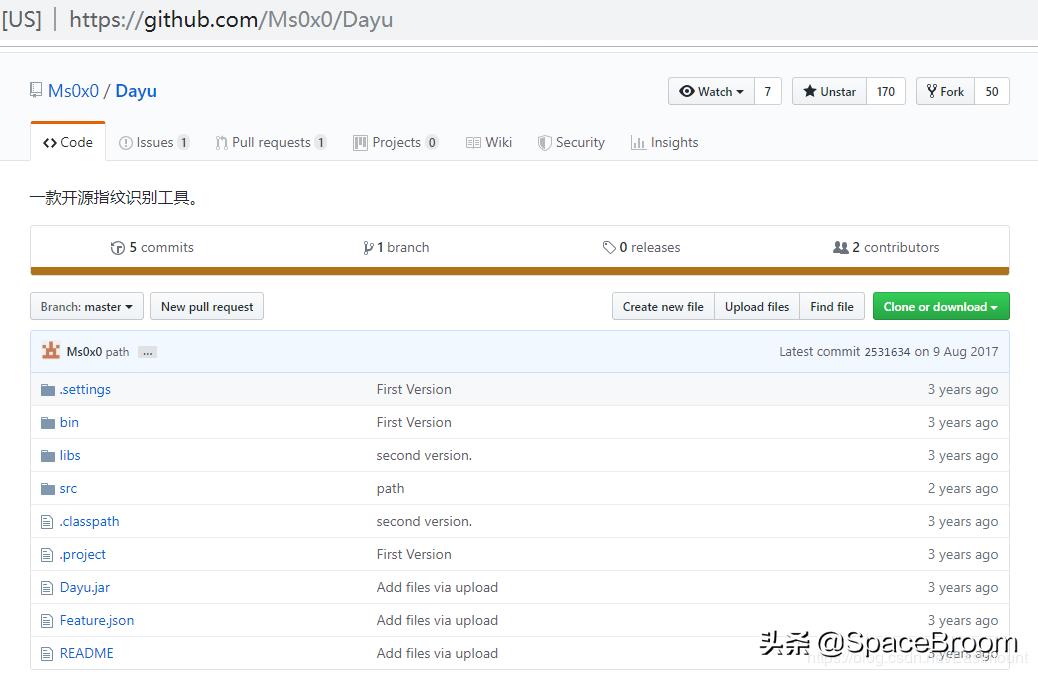Click the contributors icon beside 2 contributors

click(845, 247)
